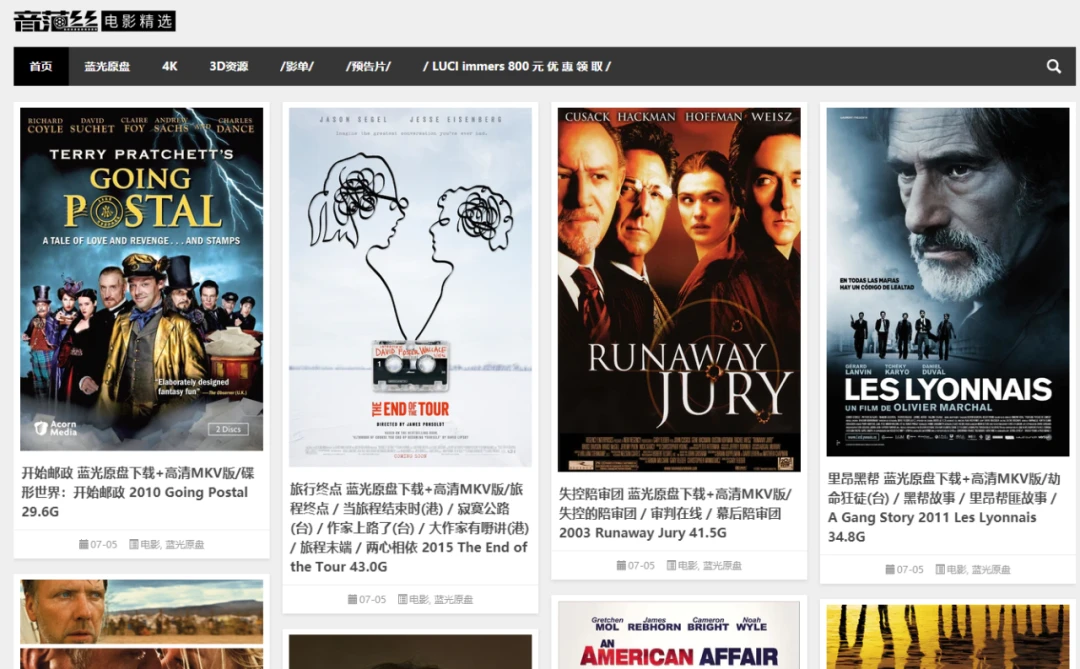1080x669 pixels.
Task: Click 蓝光原盘 category under Les Lyonnais
Action: (x=991, y=570)
